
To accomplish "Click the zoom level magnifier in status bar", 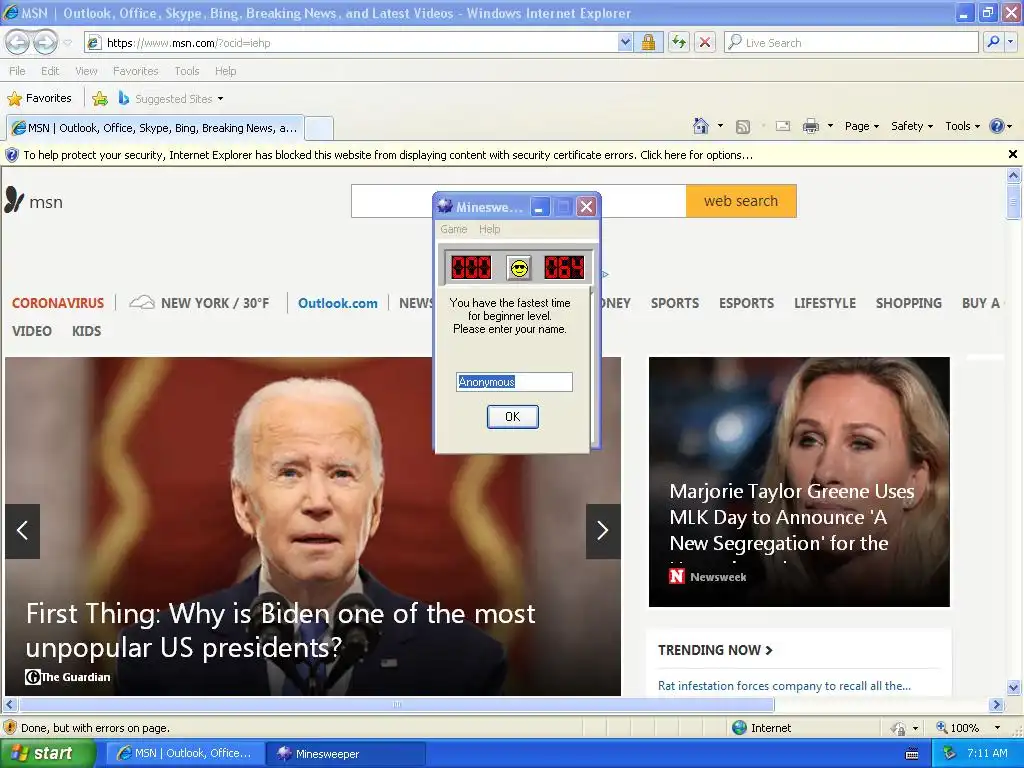I will point(942,728).
